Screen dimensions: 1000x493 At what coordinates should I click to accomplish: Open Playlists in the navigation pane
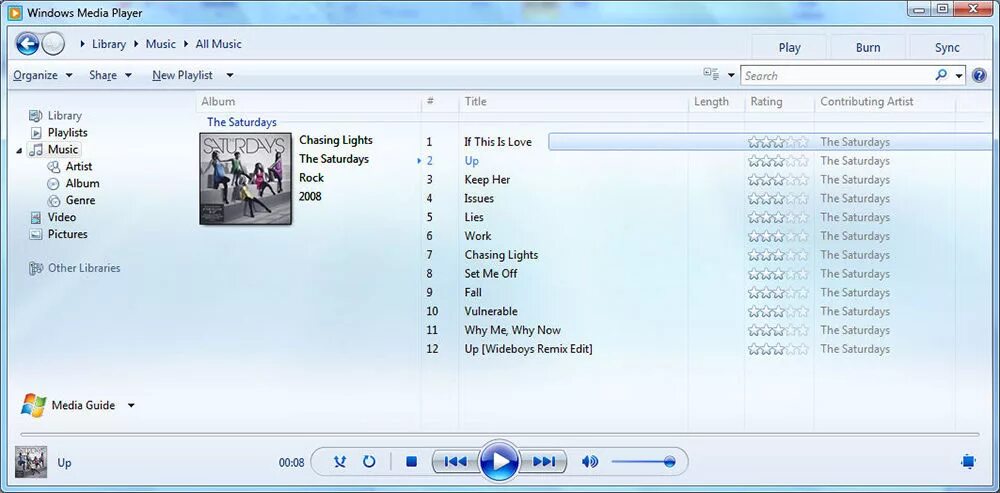coord(67,133)
